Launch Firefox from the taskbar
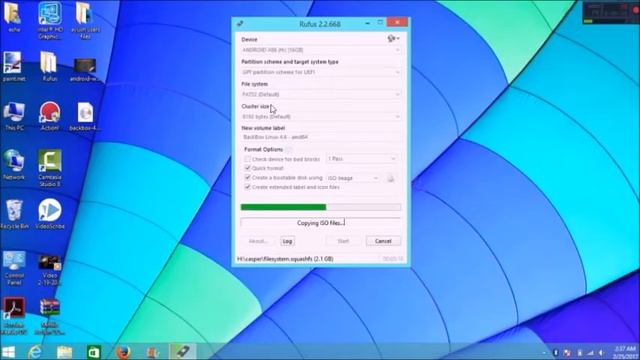This screenshot has height=360, width=640. pos(123,351)
